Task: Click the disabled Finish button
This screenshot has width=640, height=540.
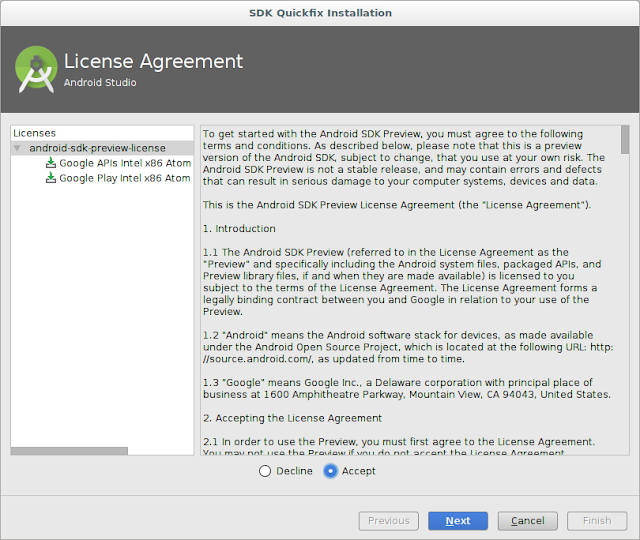Action: point(597,521)
